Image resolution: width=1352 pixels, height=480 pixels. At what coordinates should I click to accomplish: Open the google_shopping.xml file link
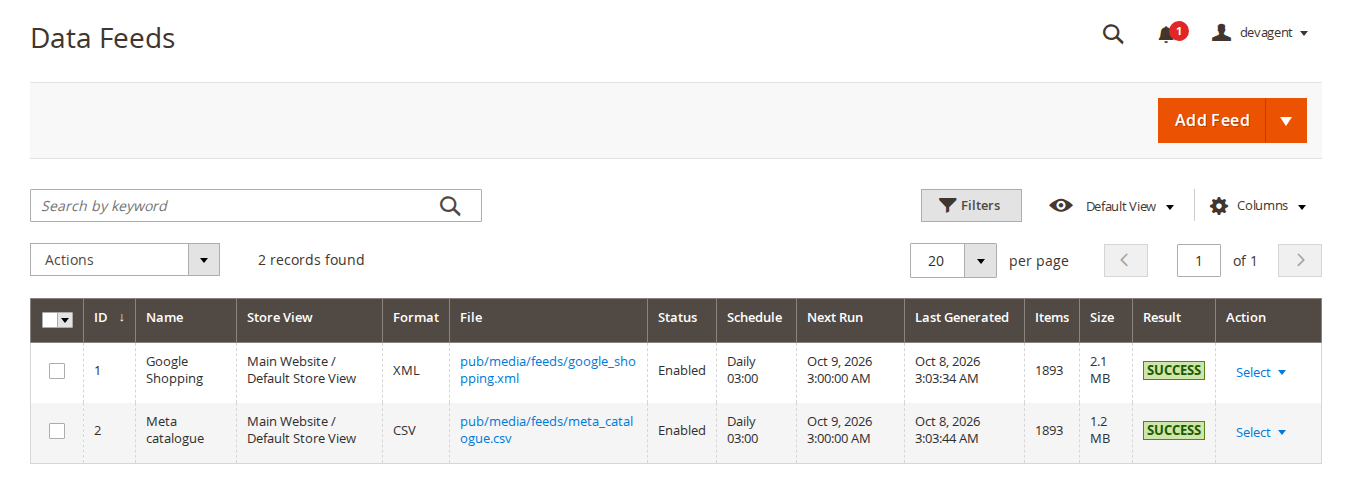pyautogui.click(x=547, y=370)
